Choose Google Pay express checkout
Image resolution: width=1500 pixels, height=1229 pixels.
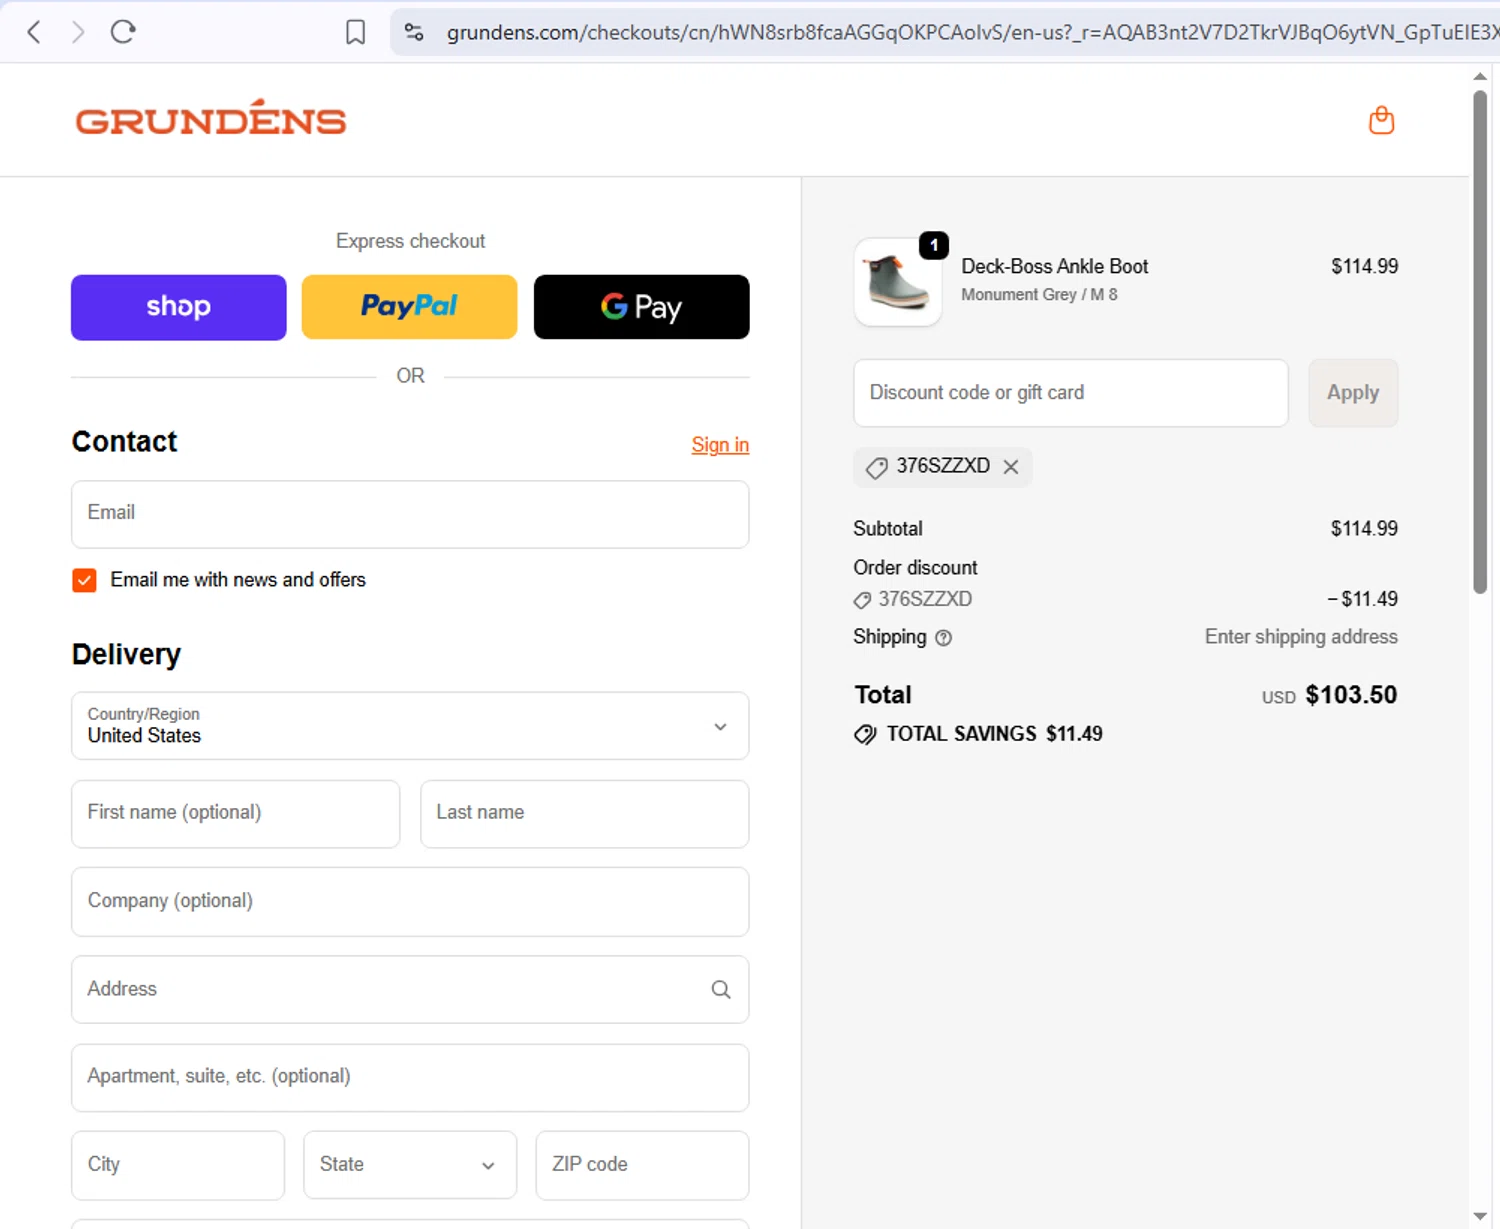click(x=642, y=307)
